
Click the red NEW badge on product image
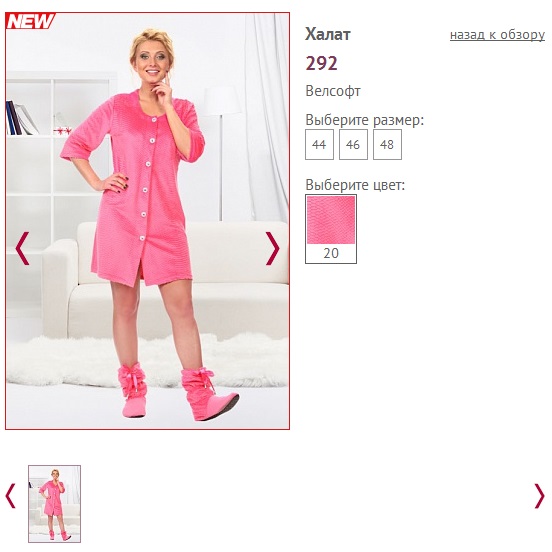[30, 21]
